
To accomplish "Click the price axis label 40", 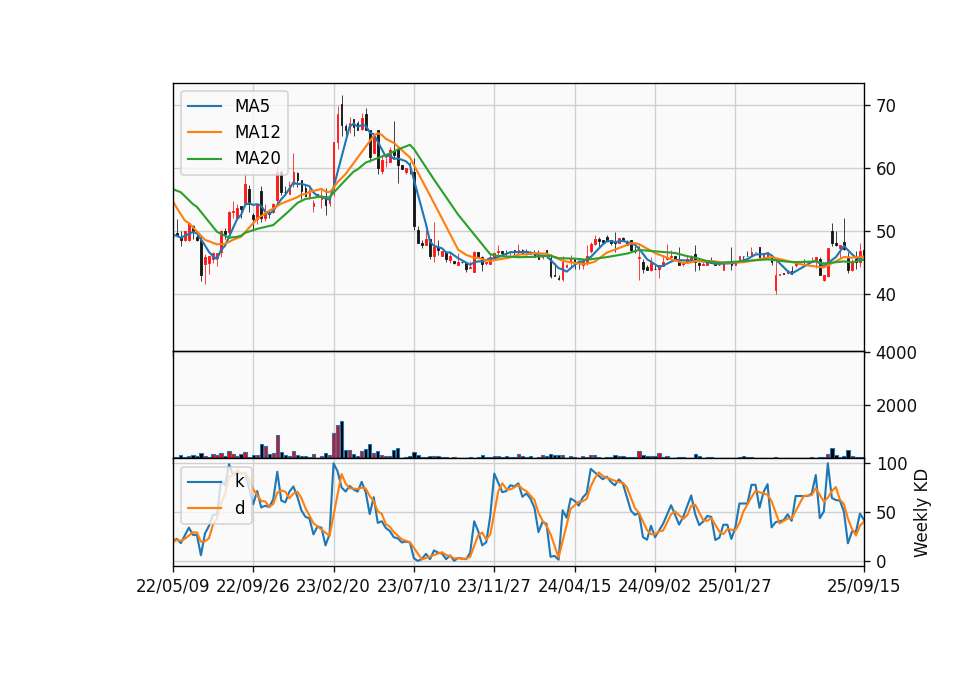I will (x=886, y=295).
